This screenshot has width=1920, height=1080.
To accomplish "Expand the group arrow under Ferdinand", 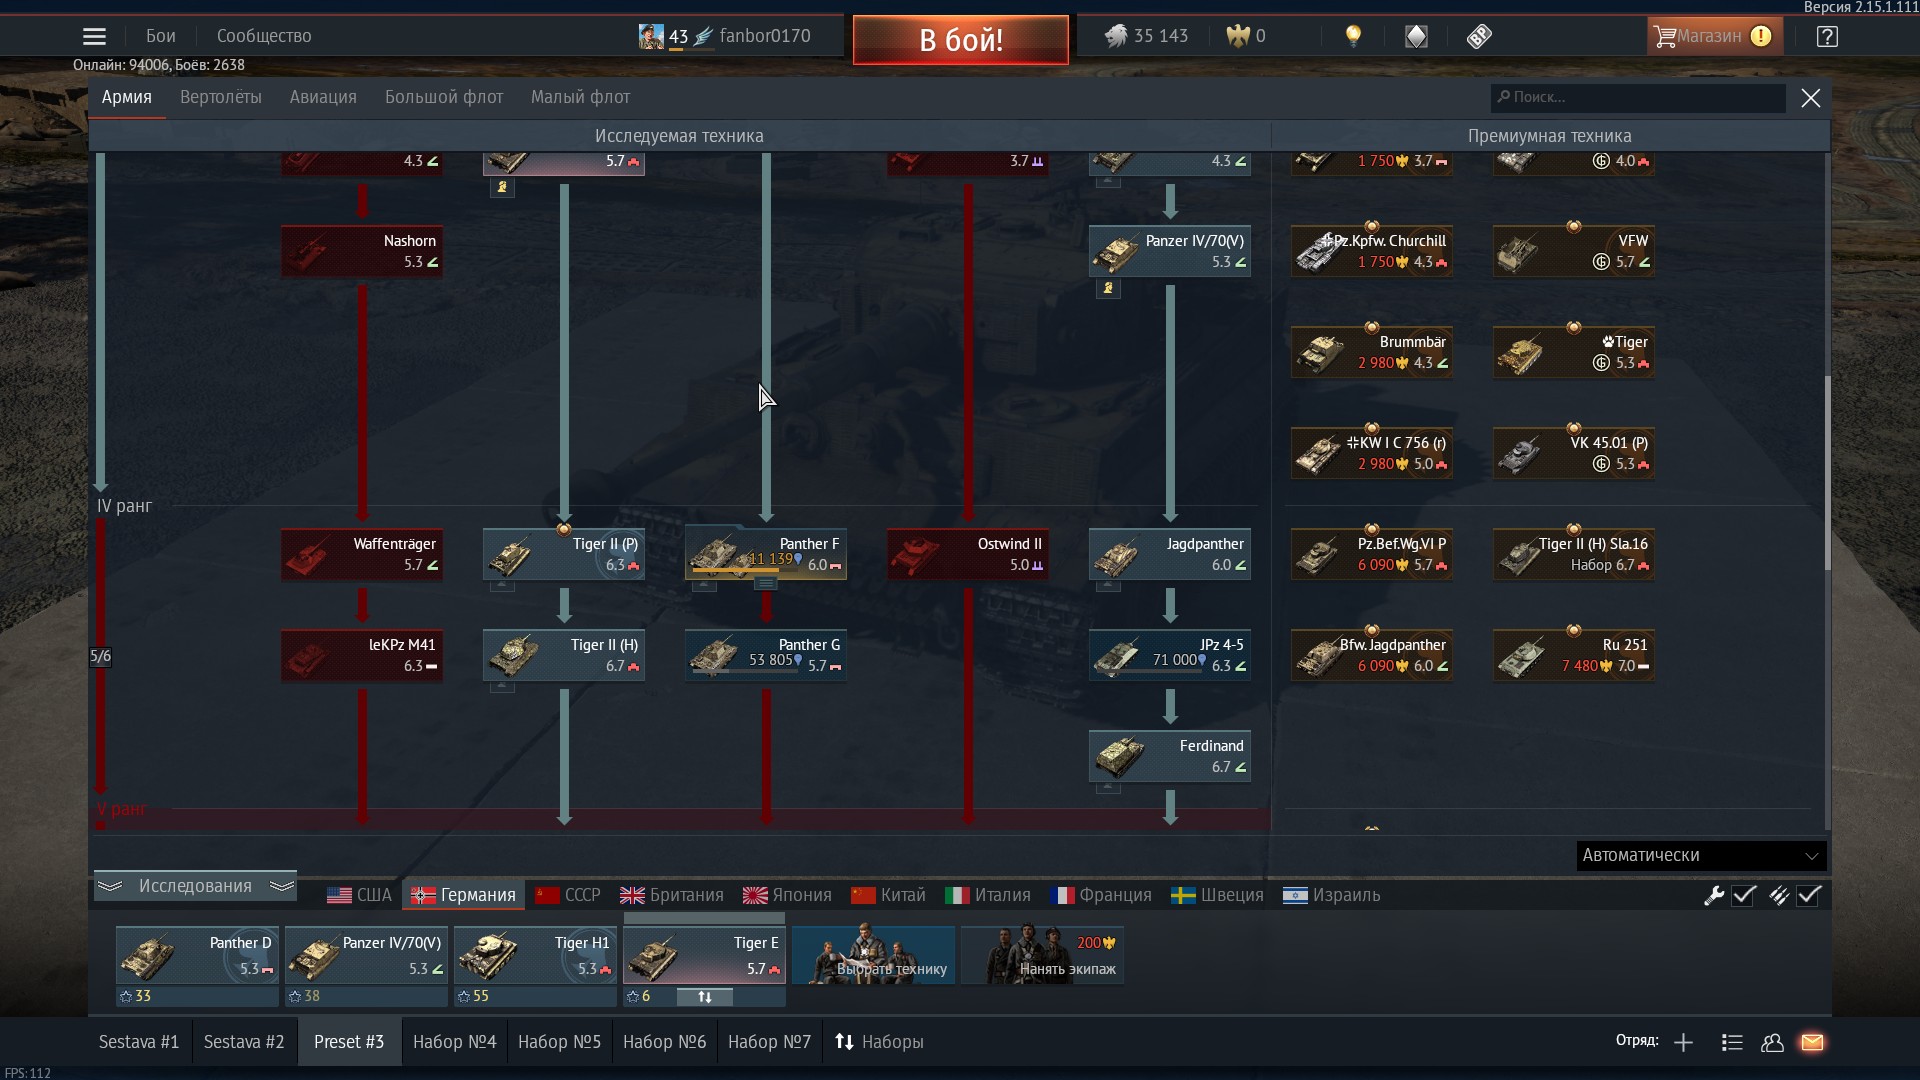I will pos(1108,787).
